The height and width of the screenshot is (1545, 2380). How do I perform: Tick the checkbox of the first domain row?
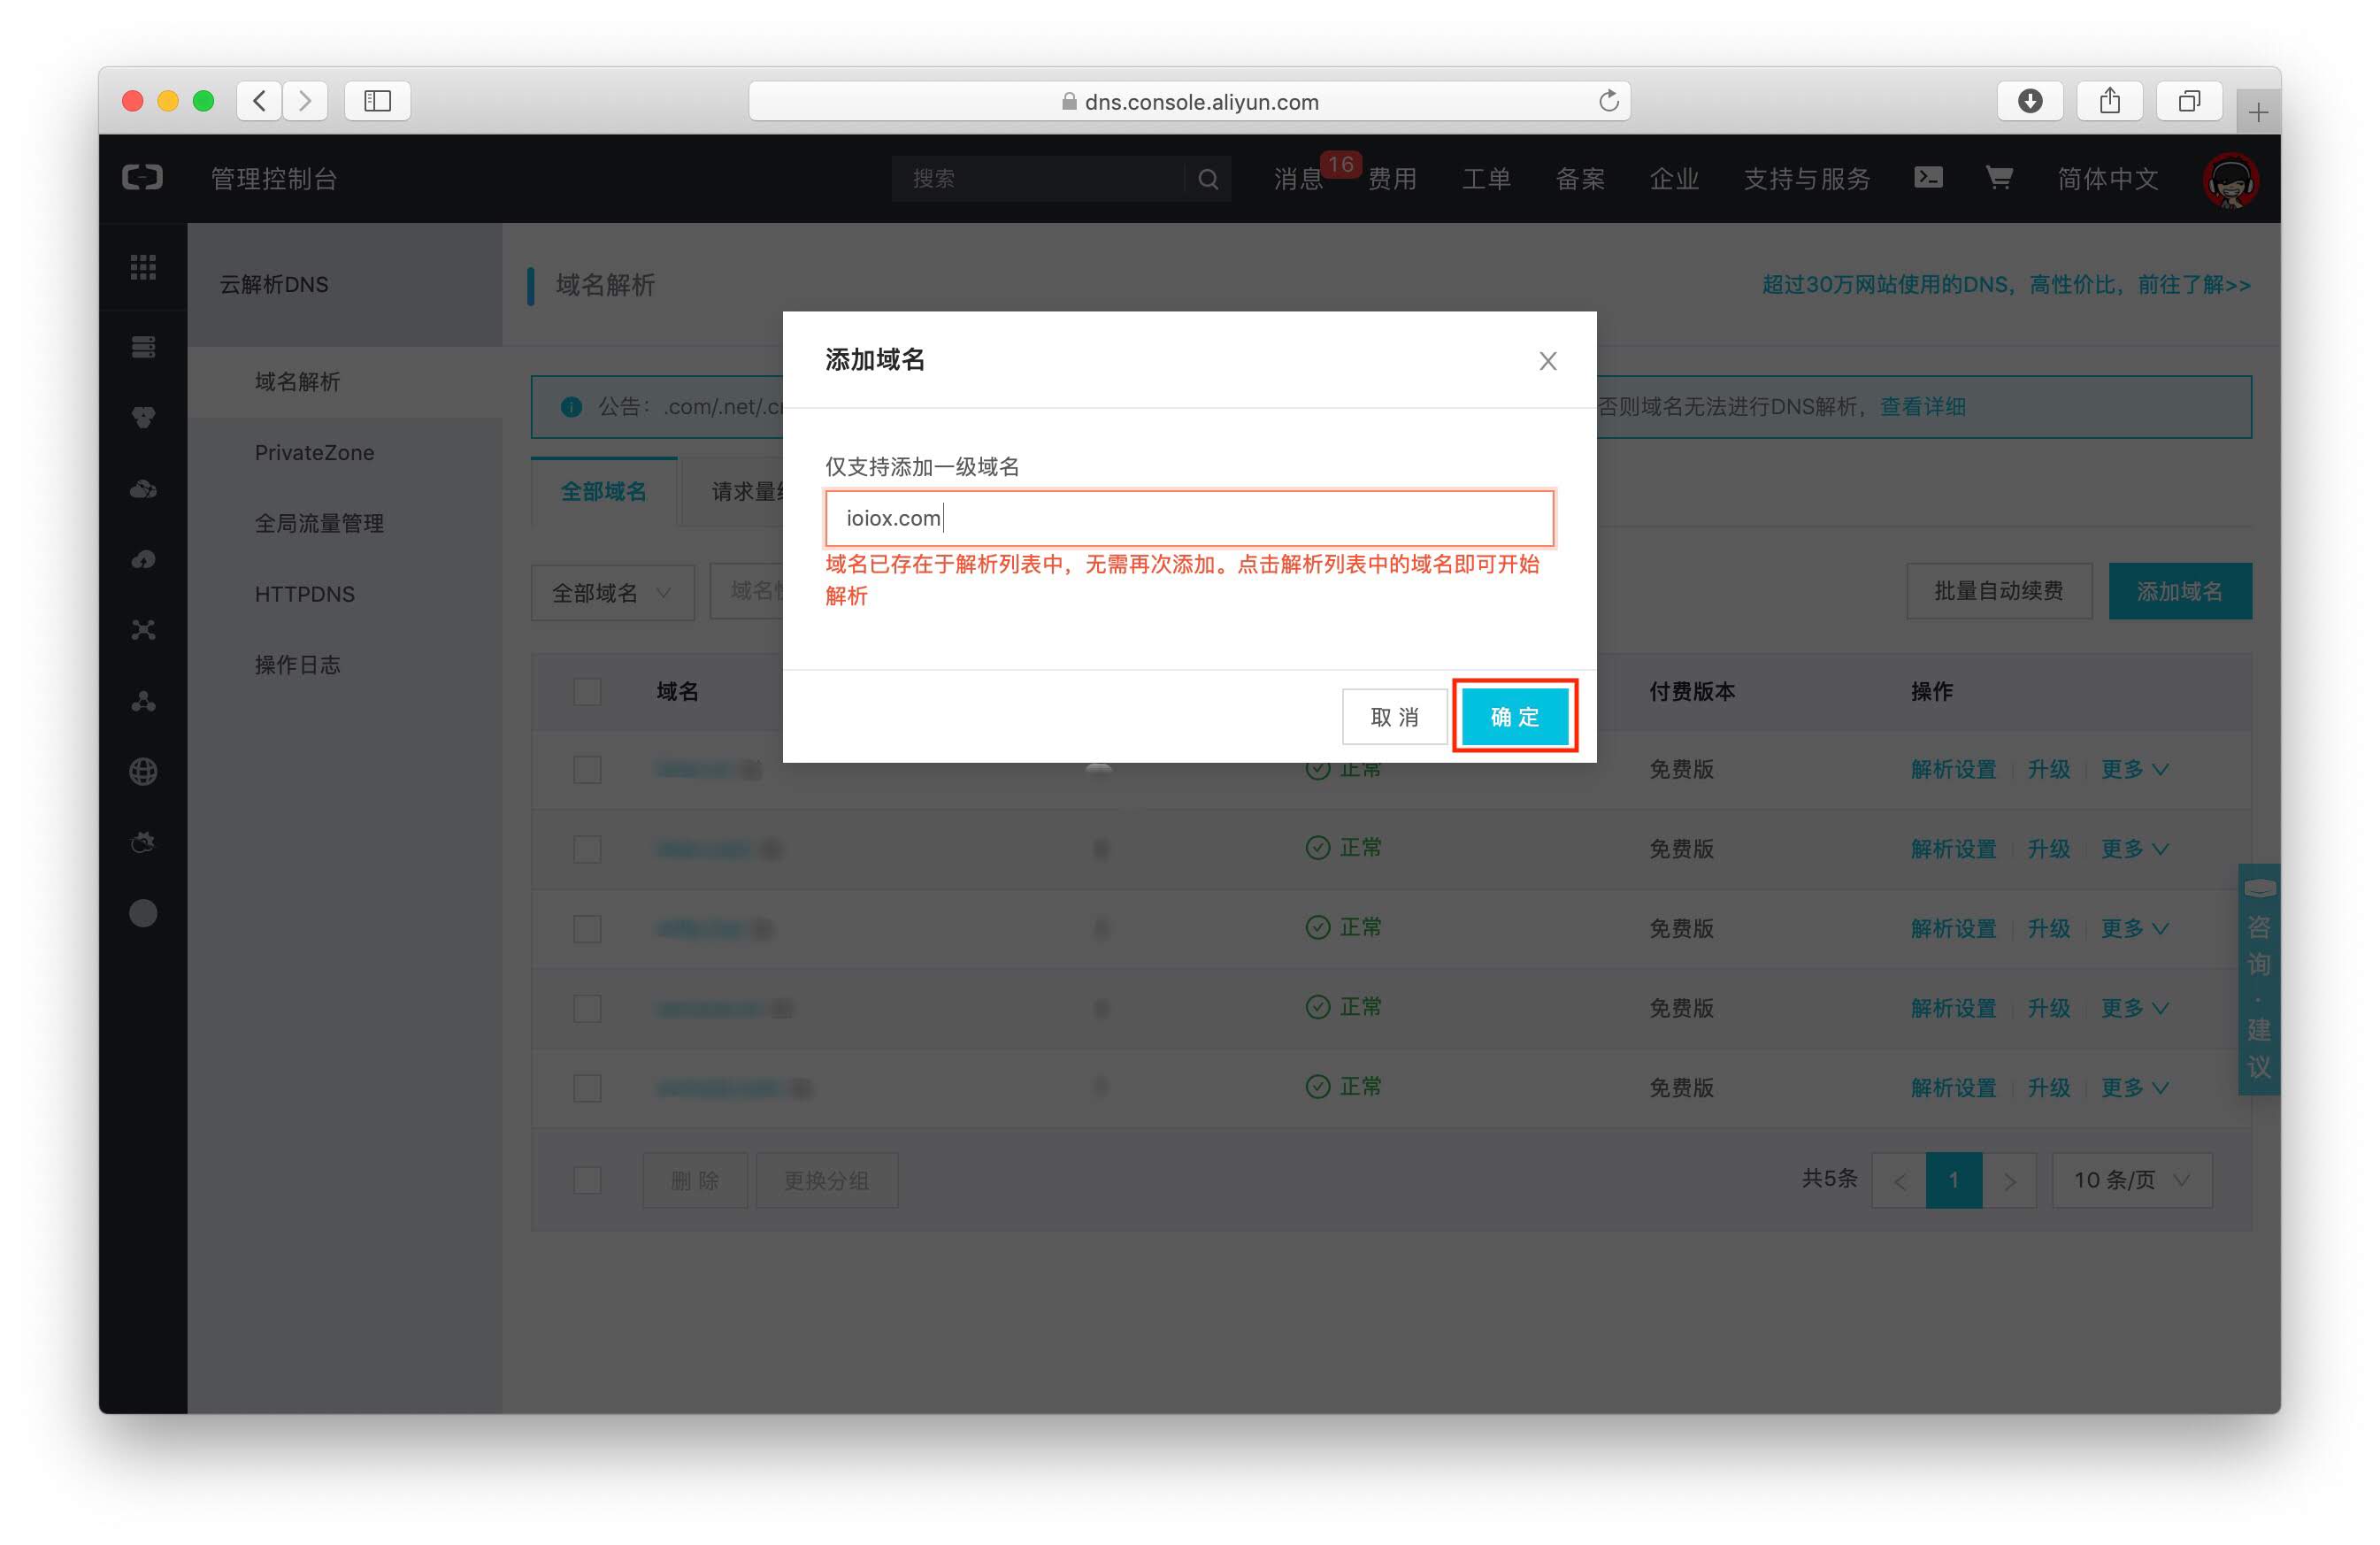coord(587,770)
